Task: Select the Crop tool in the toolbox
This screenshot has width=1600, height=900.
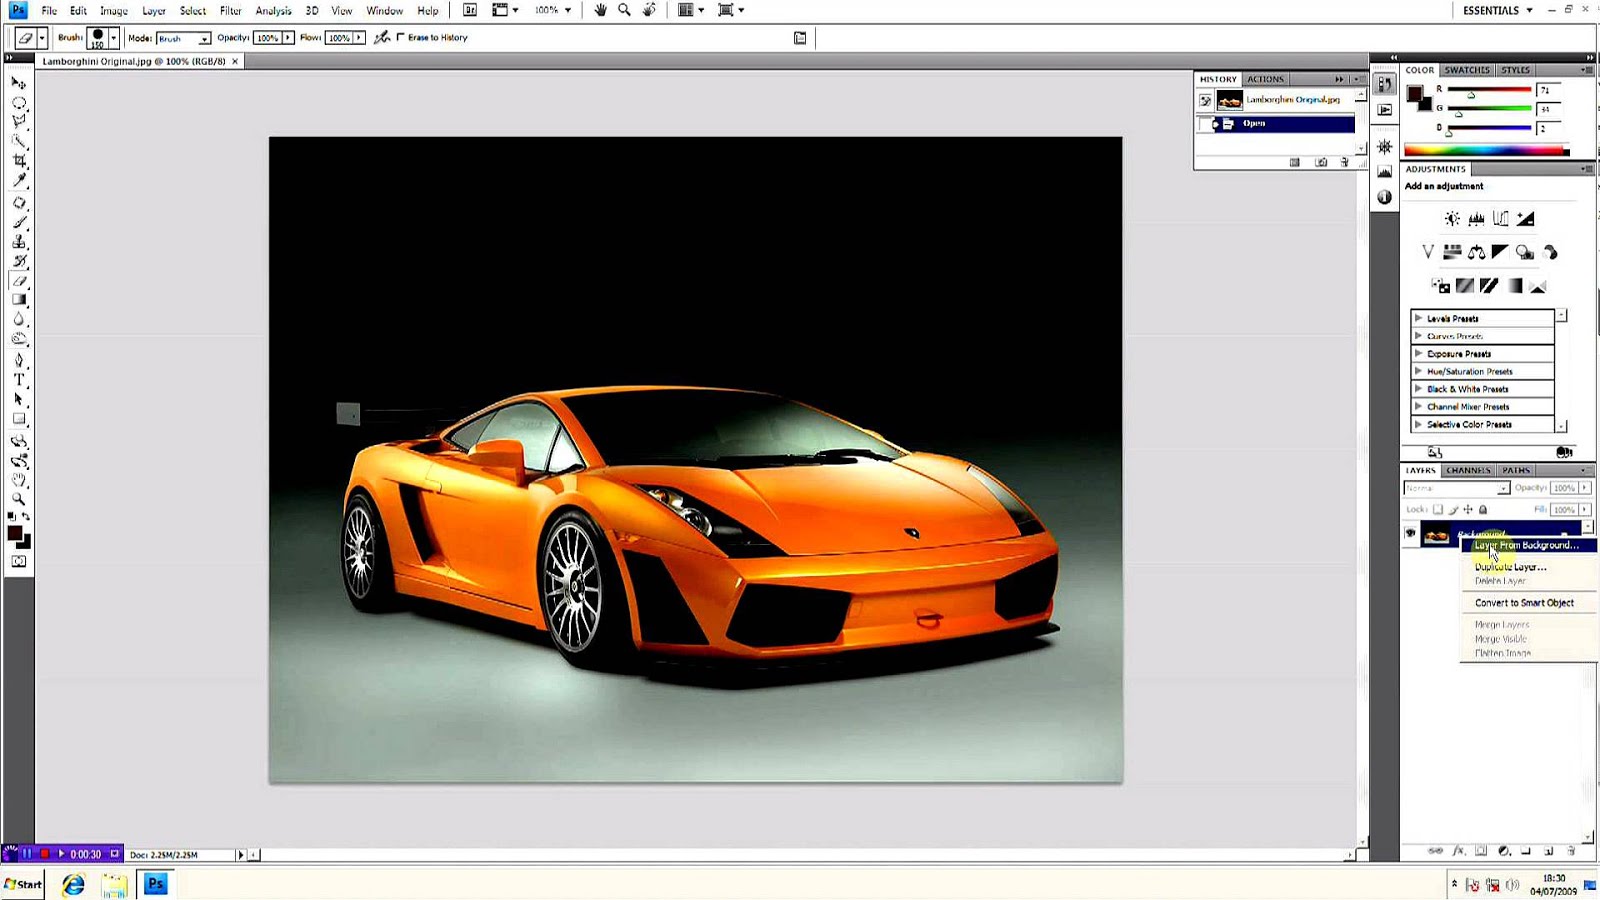Action: (x=19, y=161)
